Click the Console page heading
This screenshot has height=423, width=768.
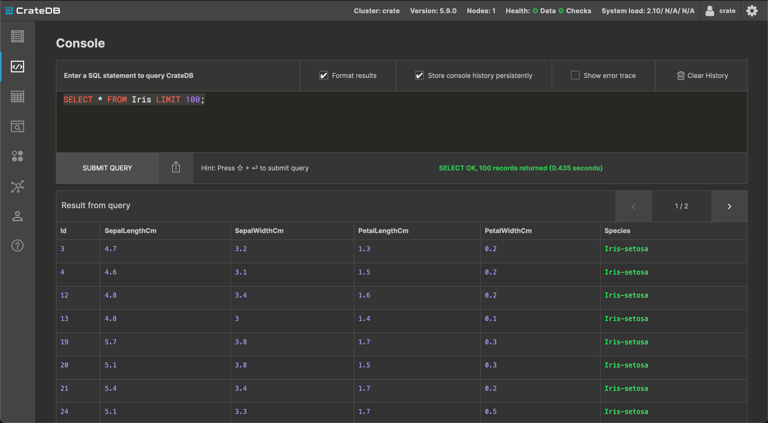coord(80,43)
